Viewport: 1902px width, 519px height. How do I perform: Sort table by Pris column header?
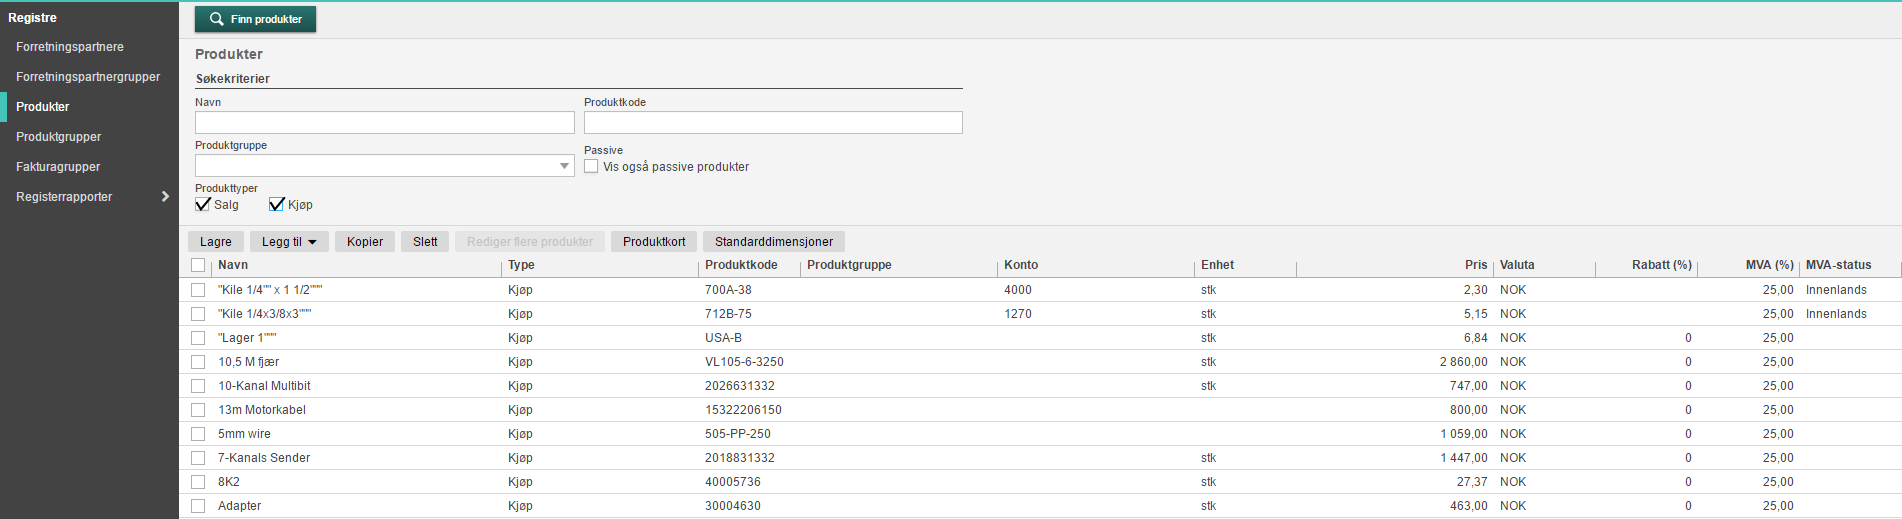[1476, 265]
